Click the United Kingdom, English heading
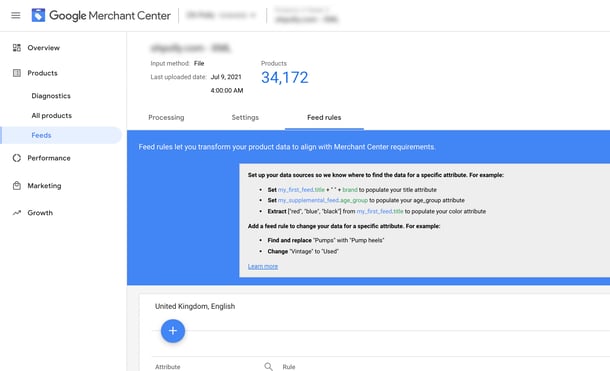This screenshot has height=371, width=610. (x=195, y=306)
